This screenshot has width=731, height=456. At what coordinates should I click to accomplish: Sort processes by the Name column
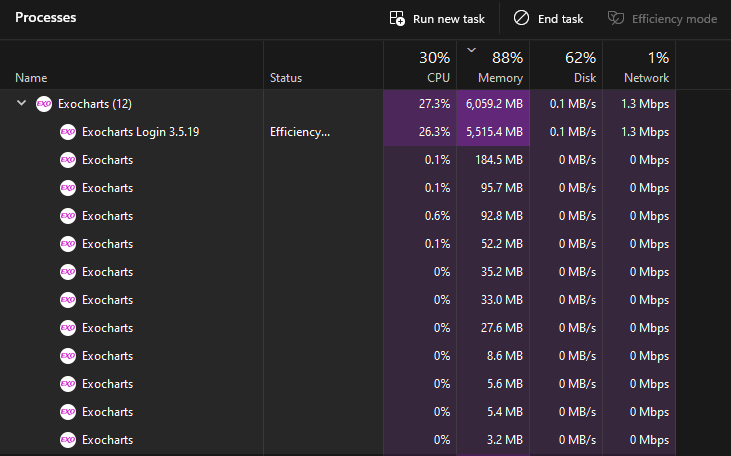click(132, 65)
